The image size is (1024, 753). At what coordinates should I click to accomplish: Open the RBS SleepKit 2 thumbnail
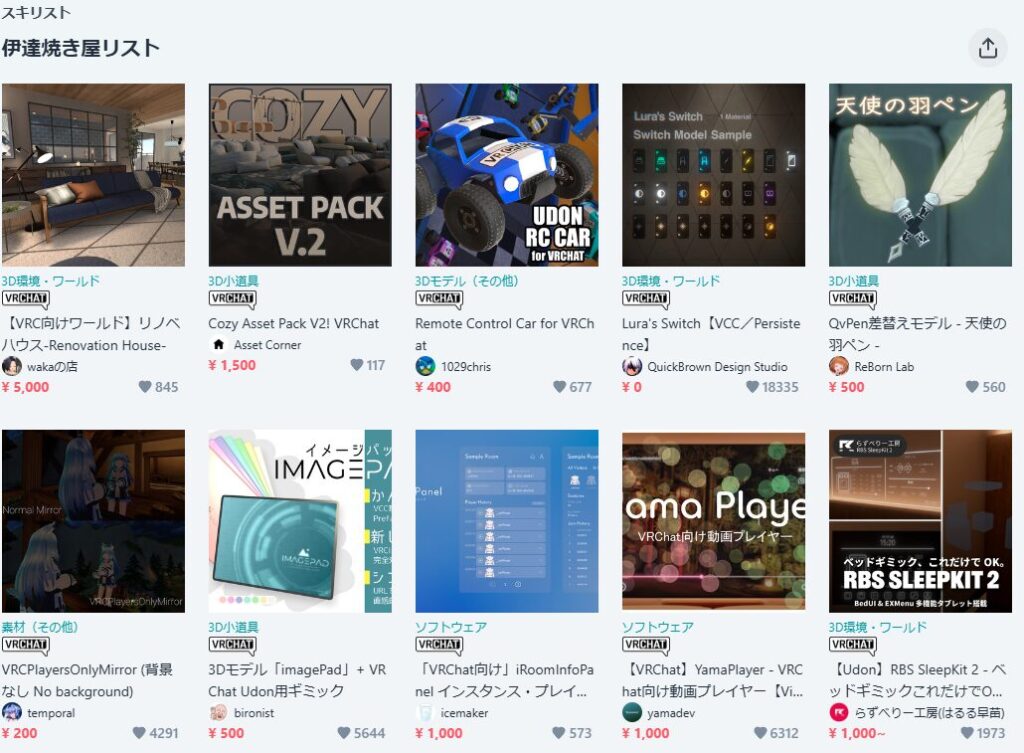click(920, 521)
